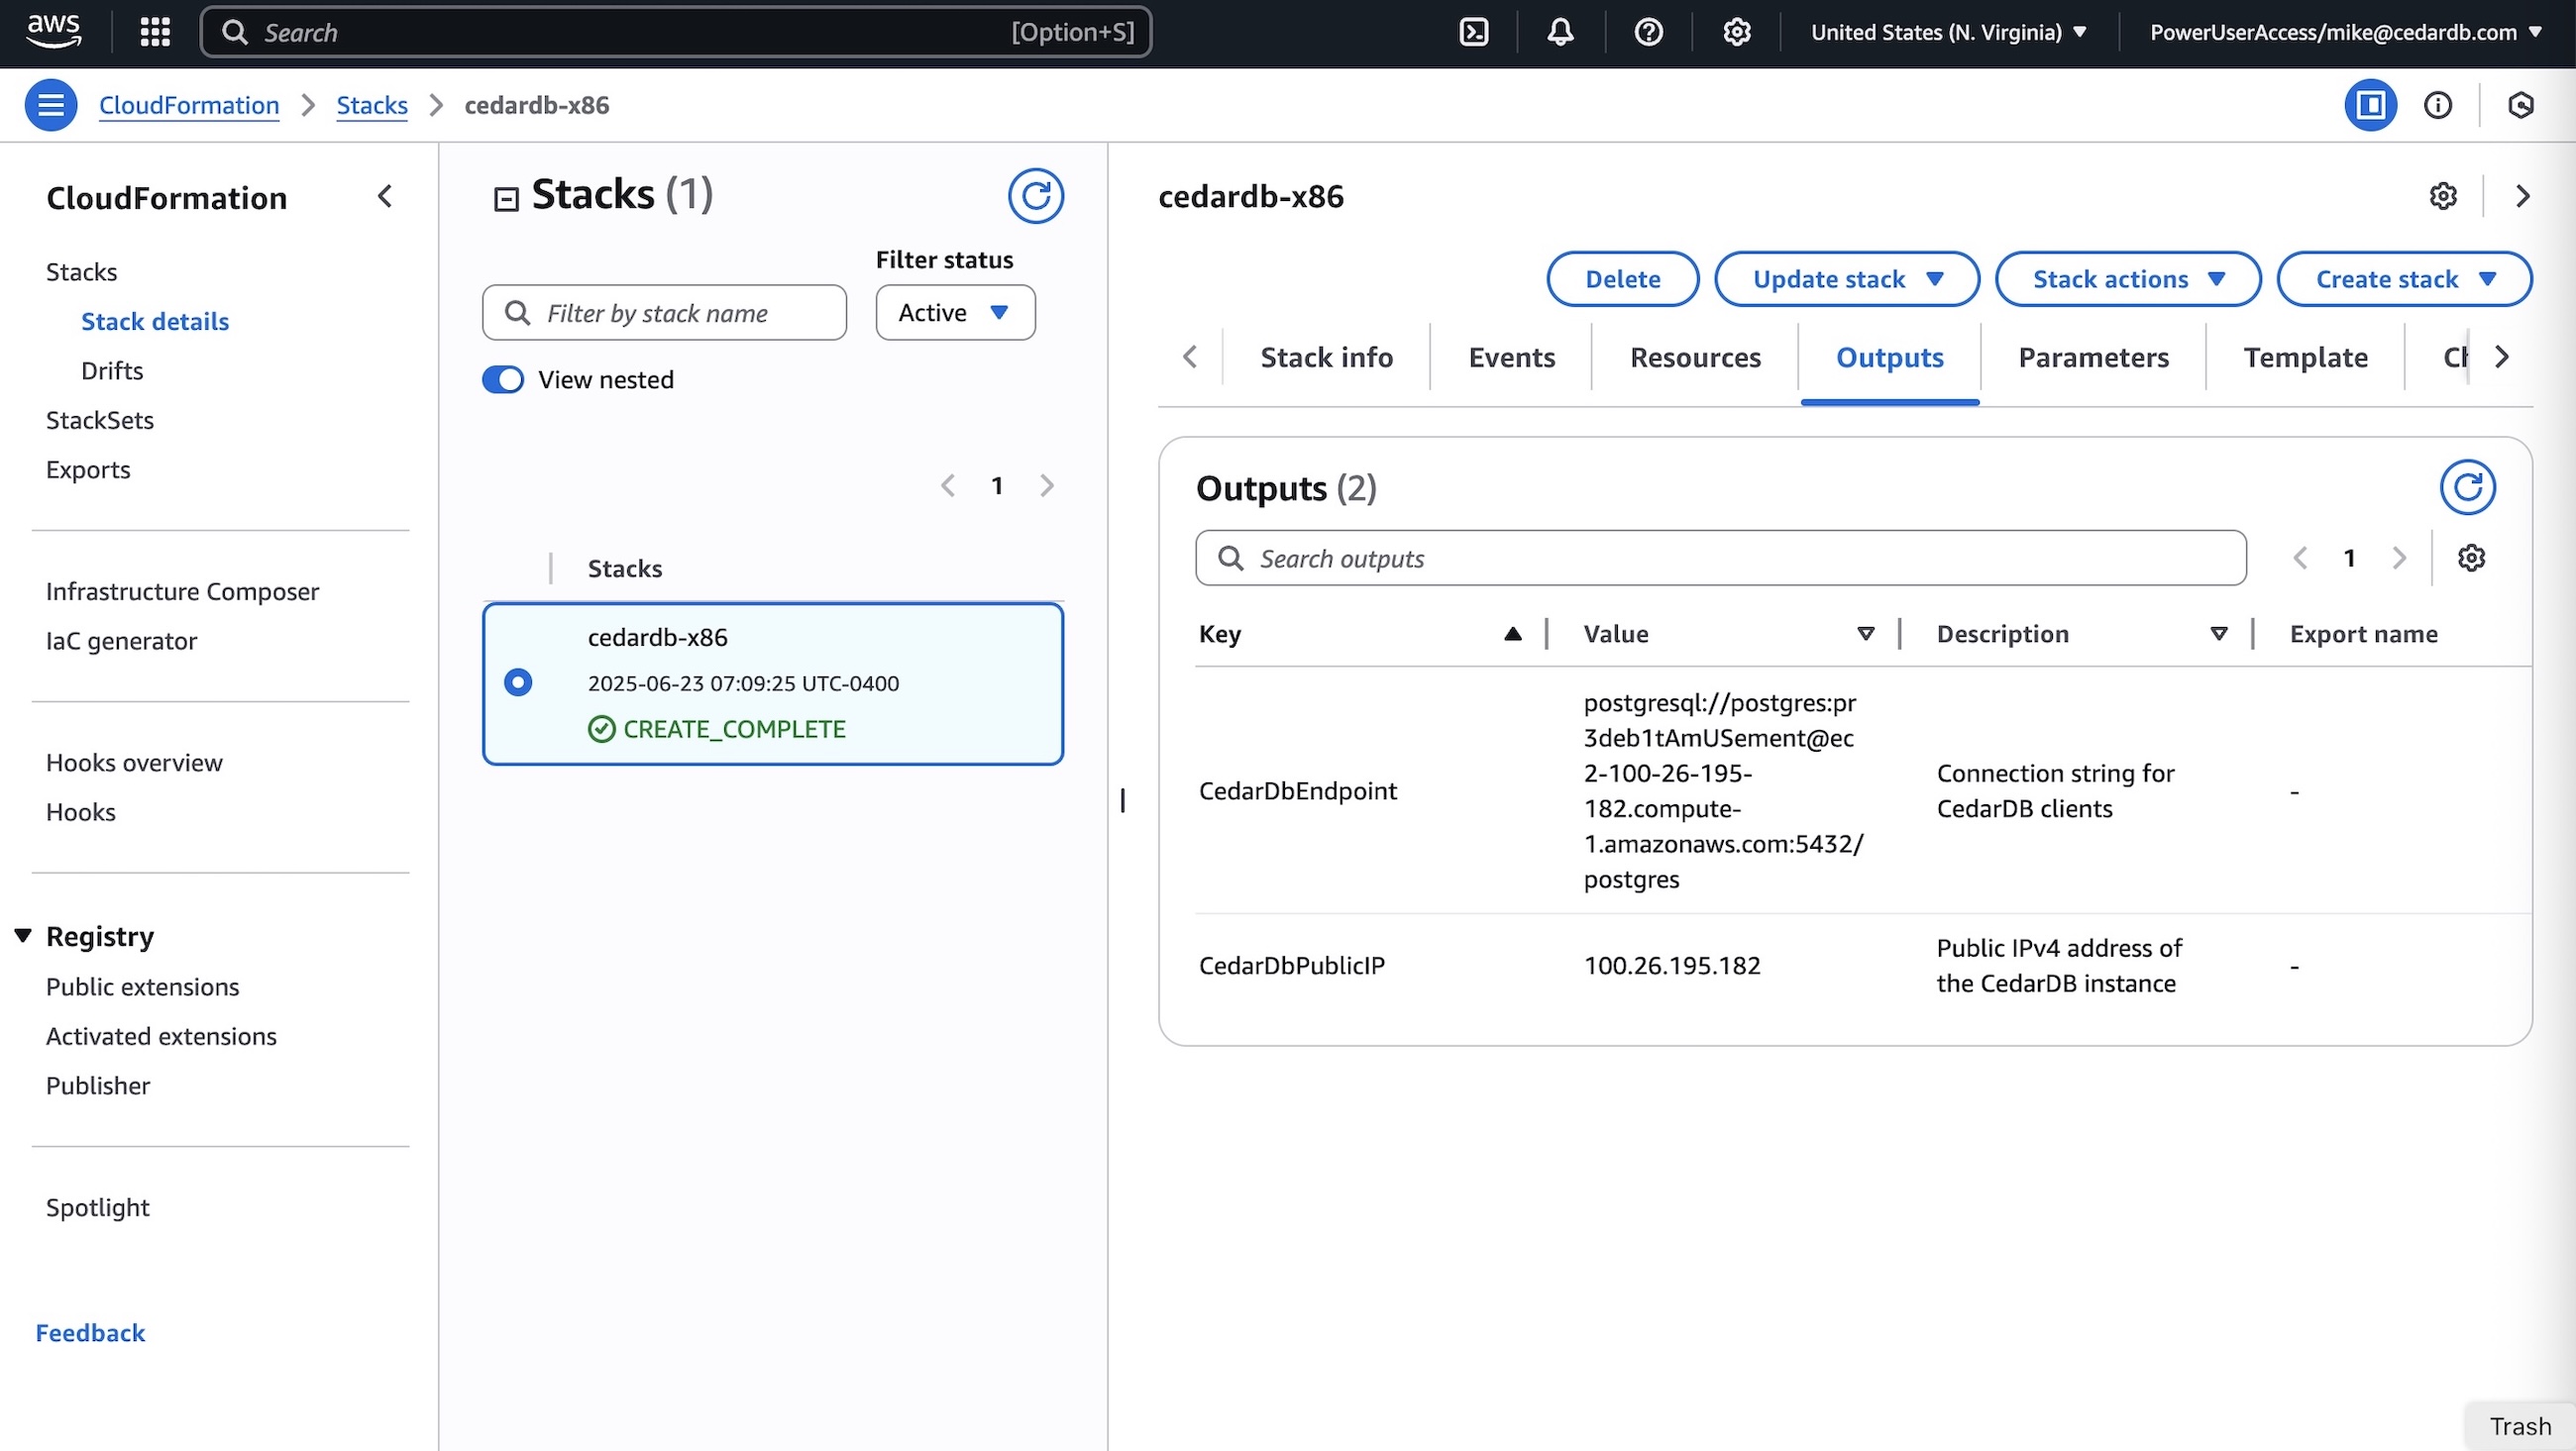This screenshot has height=1451, width=2576.
Task: Open the AWS services grid menu
Action: [x=155, y=31]
